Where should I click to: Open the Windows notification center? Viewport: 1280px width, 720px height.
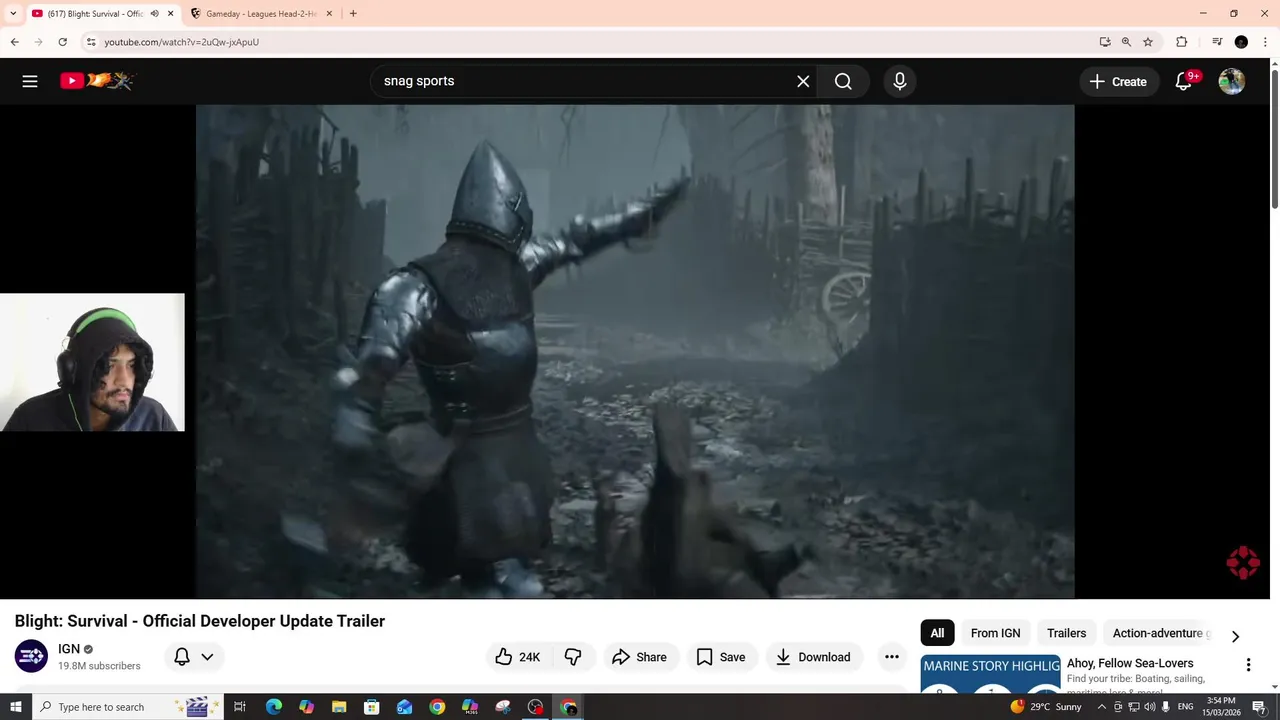1259,707
